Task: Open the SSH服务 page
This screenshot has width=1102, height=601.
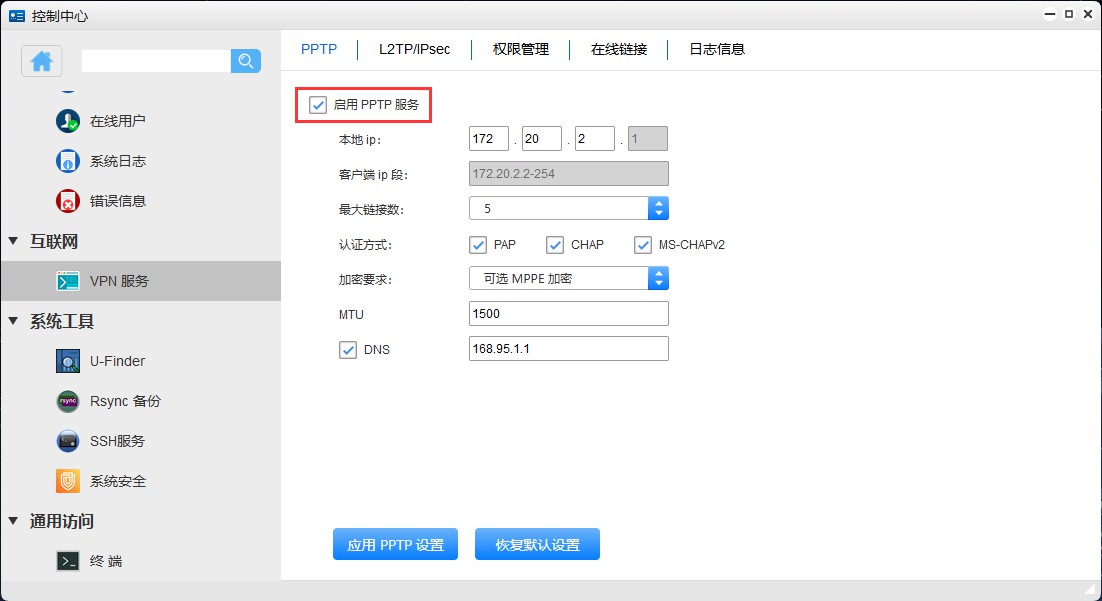Action: (x=117, y=441)
